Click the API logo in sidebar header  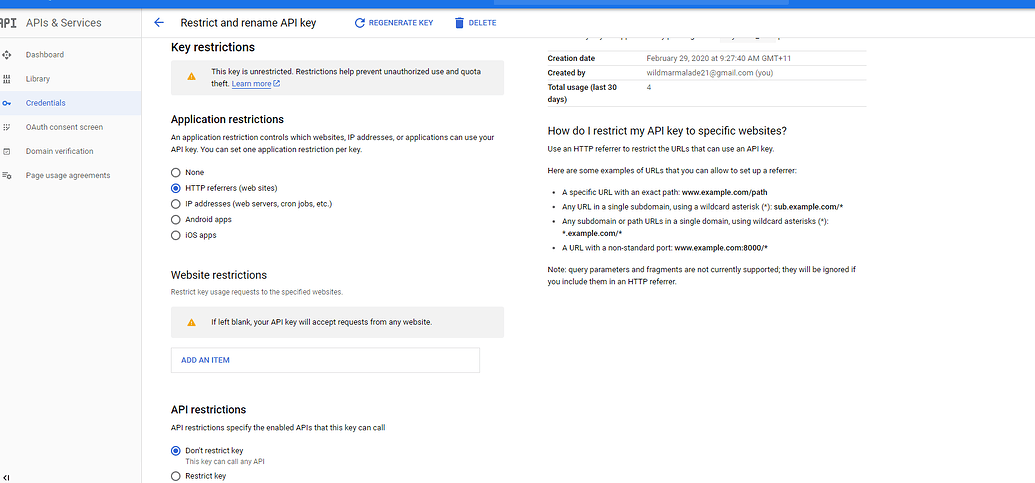coord(8,23)
